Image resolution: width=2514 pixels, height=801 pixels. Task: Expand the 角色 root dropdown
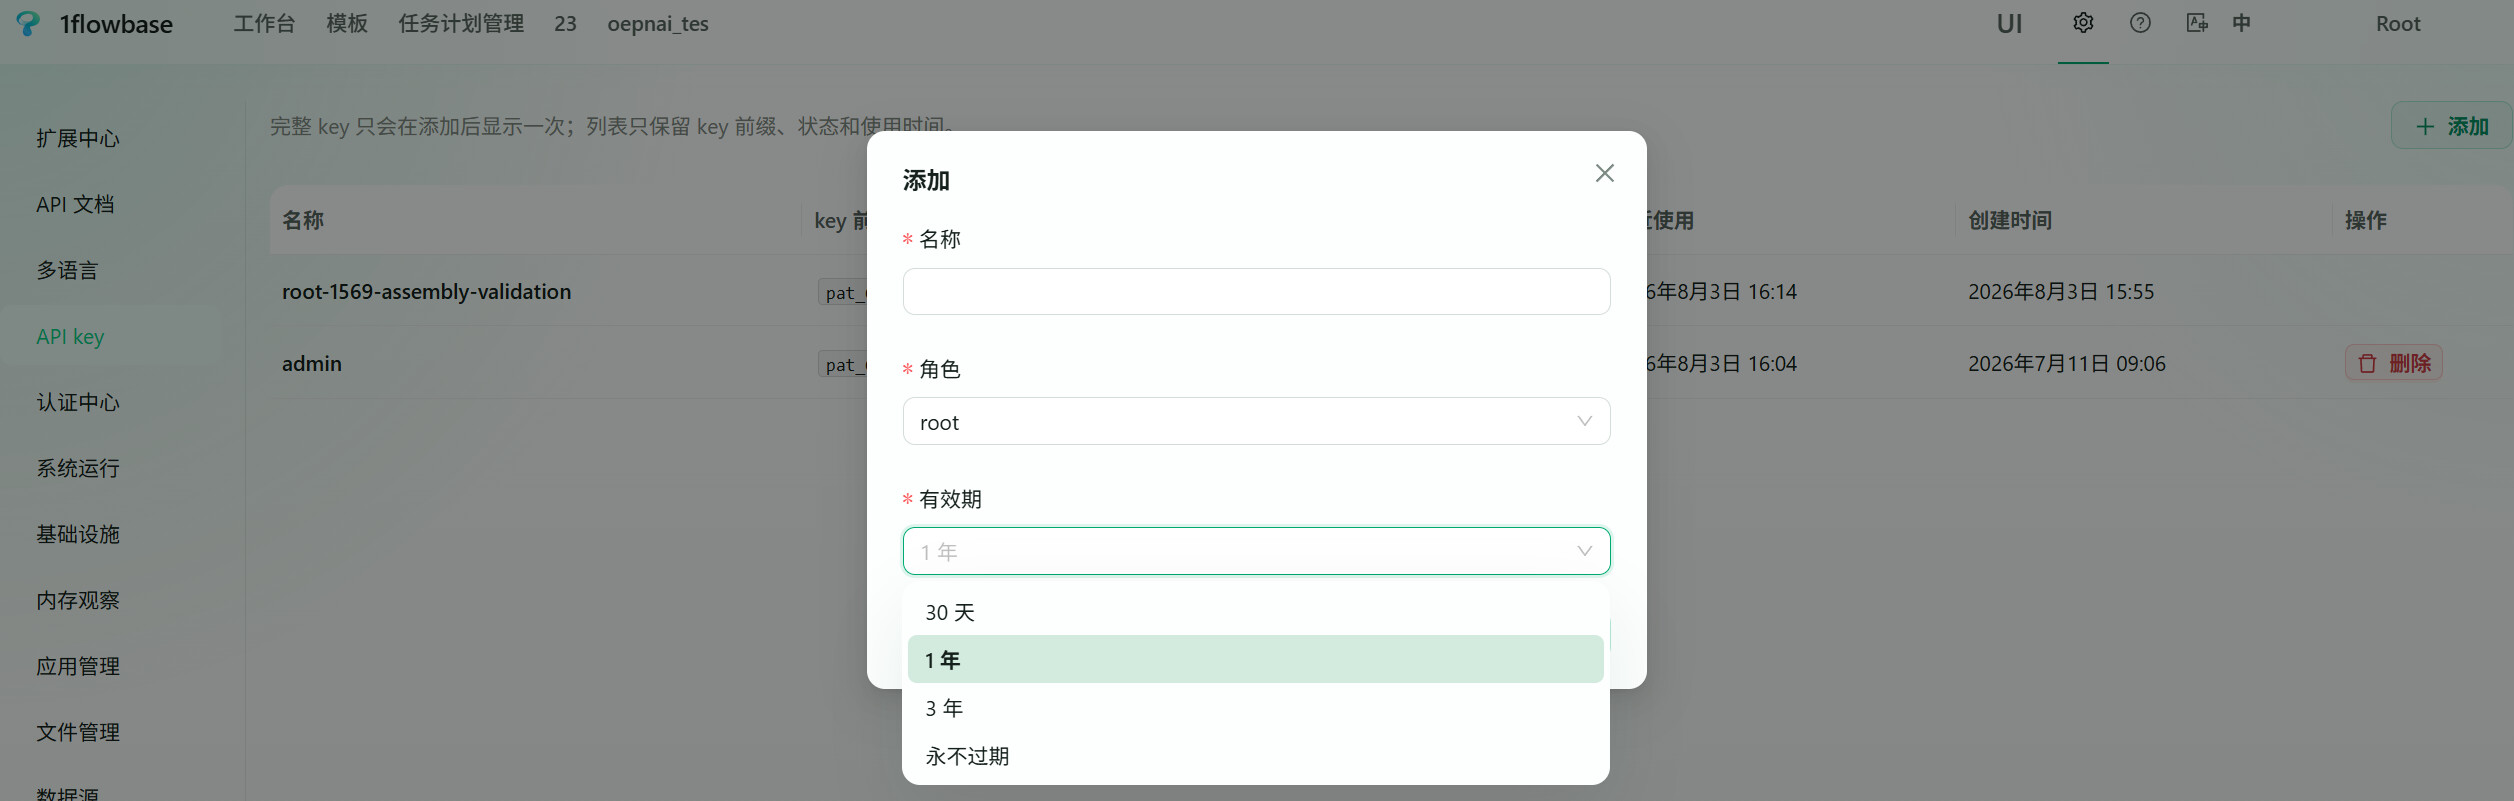[x=1256, y=422]
